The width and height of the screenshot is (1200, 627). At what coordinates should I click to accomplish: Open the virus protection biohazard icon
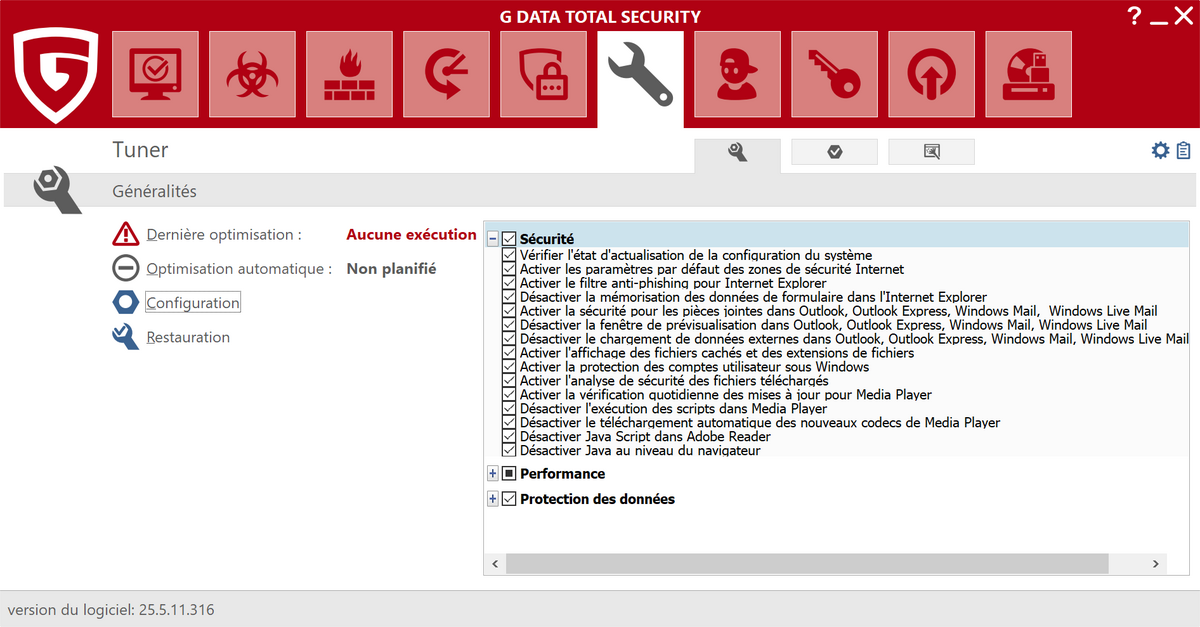tap(252, 74)
